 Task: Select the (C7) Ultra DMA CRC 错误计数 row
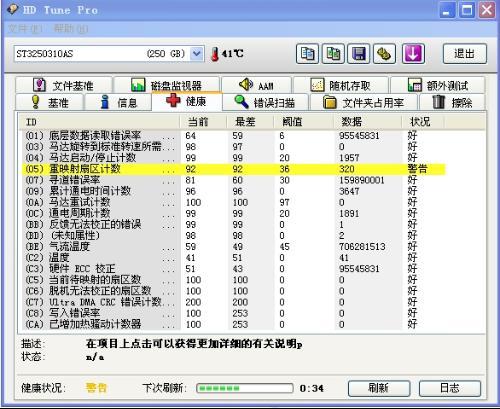tap(232, 302)
